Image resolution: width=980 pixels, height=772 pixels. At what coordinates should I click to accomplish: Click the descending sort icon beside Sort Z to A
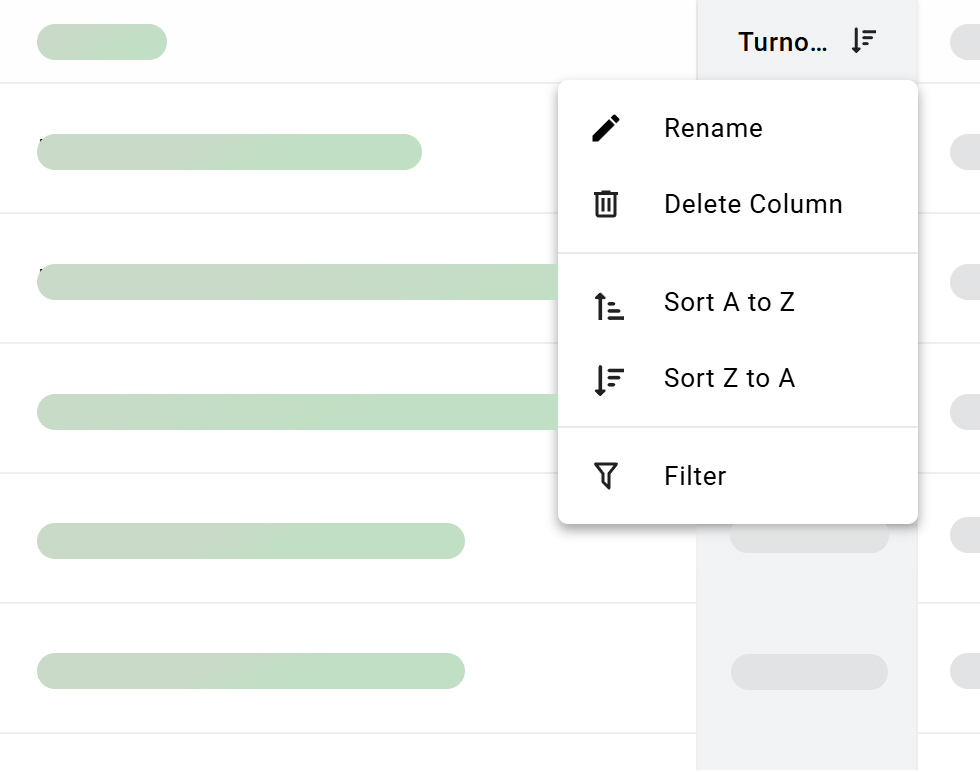click(x=608, y=380)
